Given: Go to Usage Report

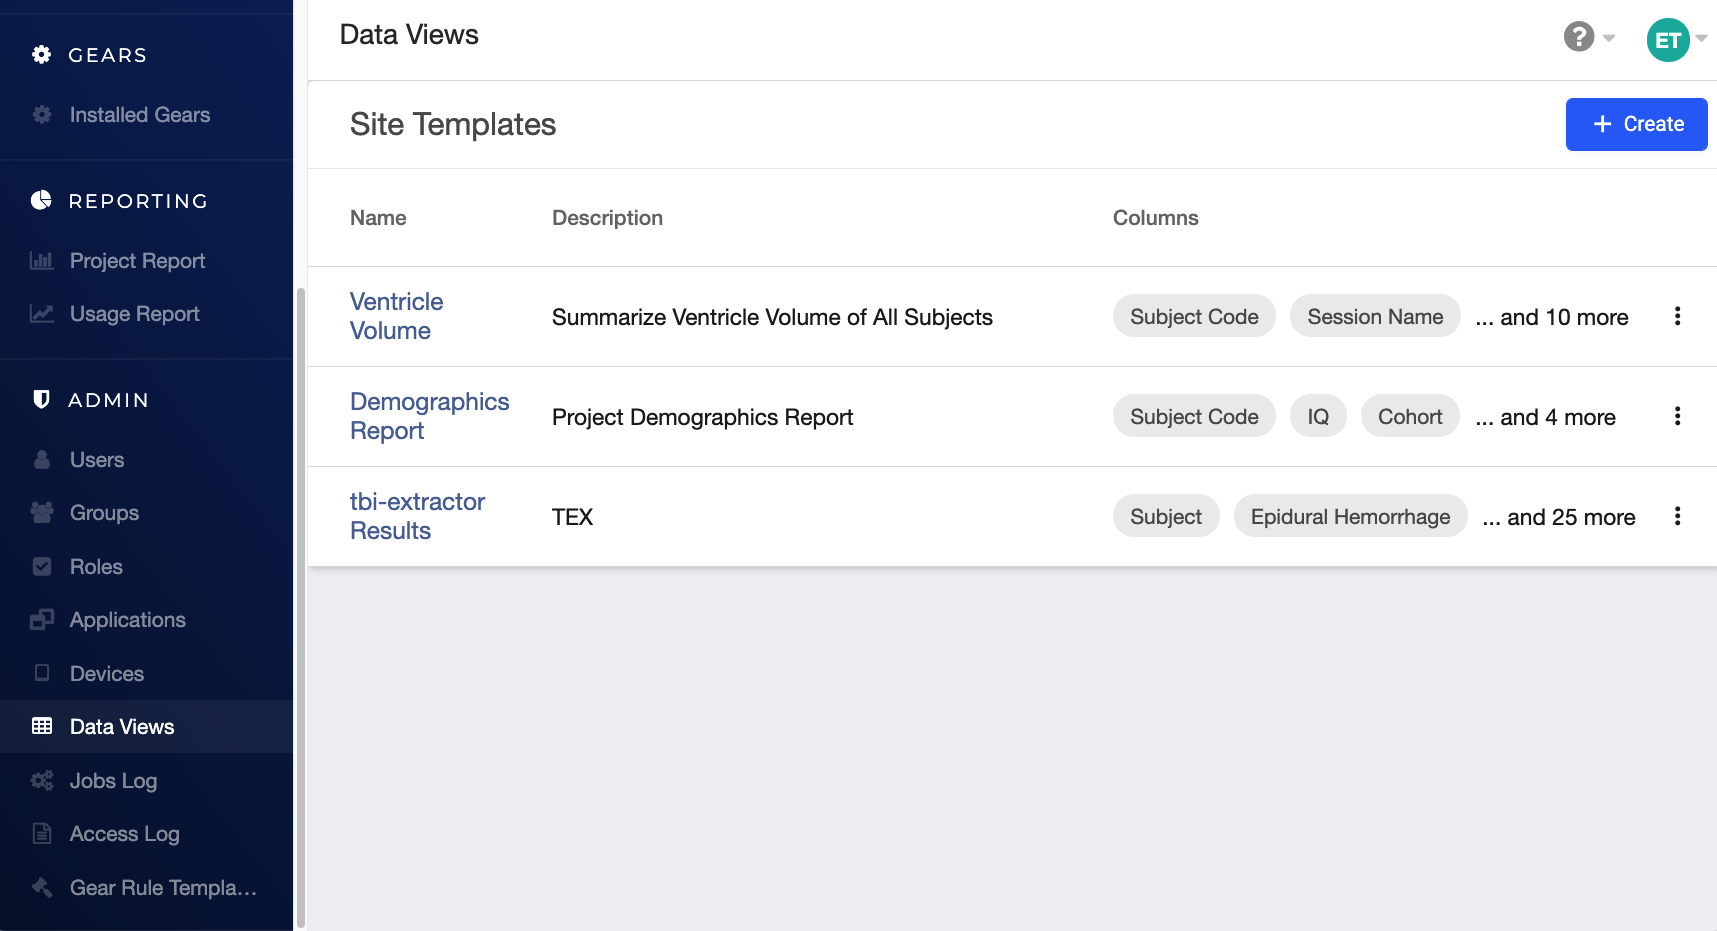Looking at the screenshot, I should pos(135,313).
